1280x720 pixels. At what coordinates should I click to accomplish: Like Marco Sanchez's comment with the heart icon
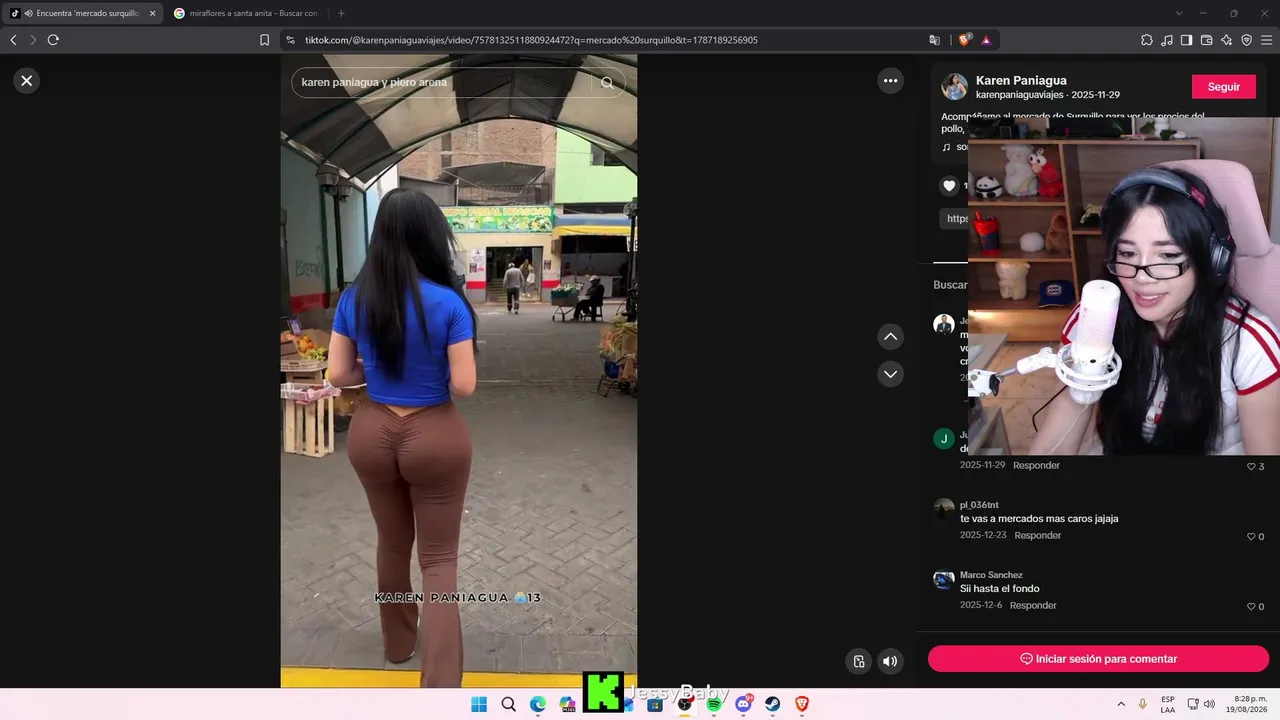coord(1251,607)
